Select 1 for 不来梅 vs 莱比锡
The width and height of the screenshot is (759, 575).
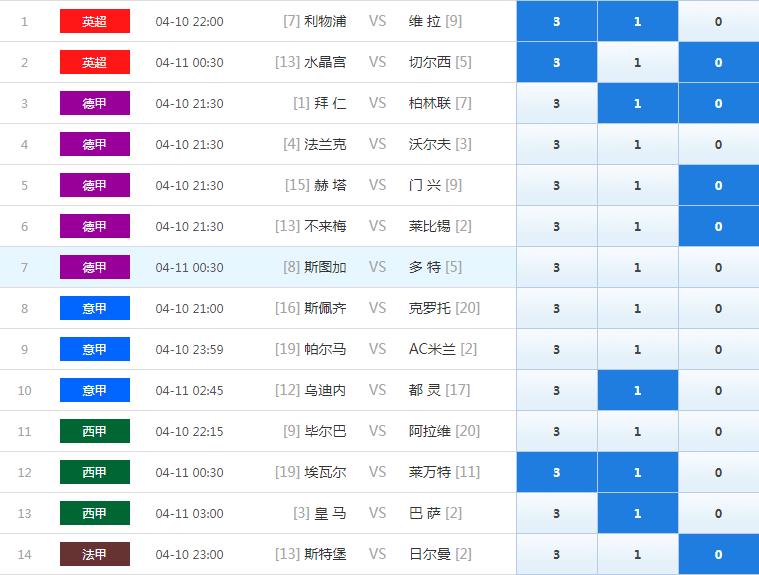coord(638,227)
